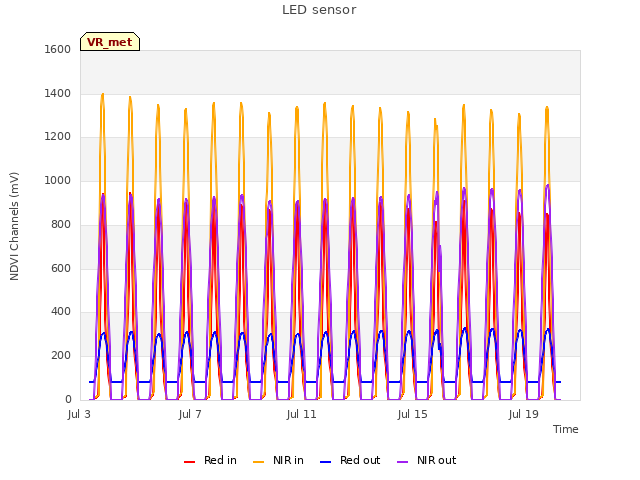Click the LED sensor chart title
This screenshot has height=480, width=640.
(x=319, y=10)
